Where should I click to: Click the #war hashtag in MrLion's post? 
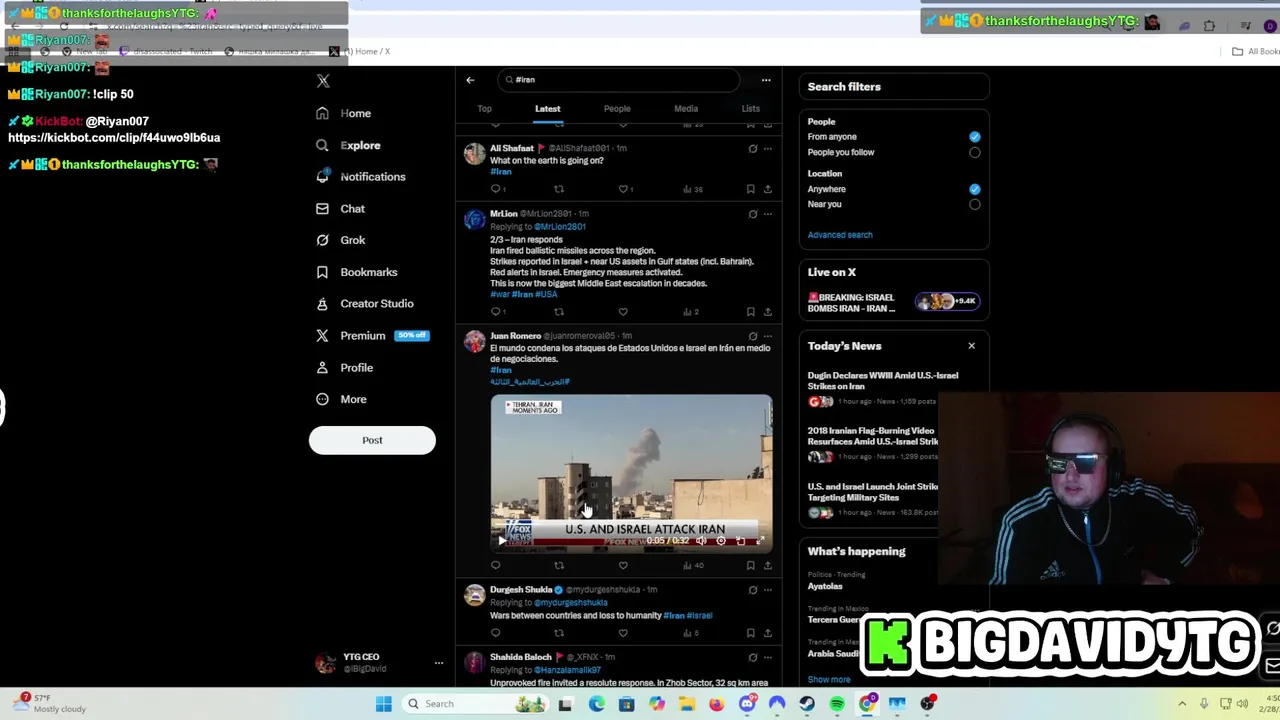click(499, 295)
